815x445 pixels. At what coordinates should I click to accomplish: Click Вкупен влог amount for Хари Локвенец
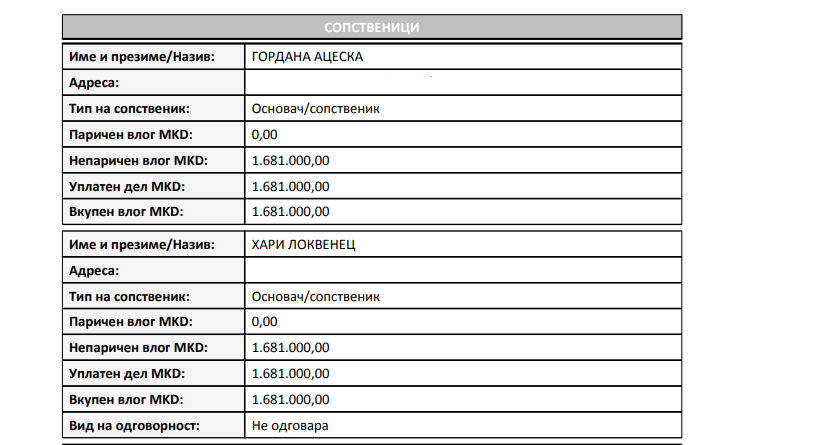coord(291,400)
